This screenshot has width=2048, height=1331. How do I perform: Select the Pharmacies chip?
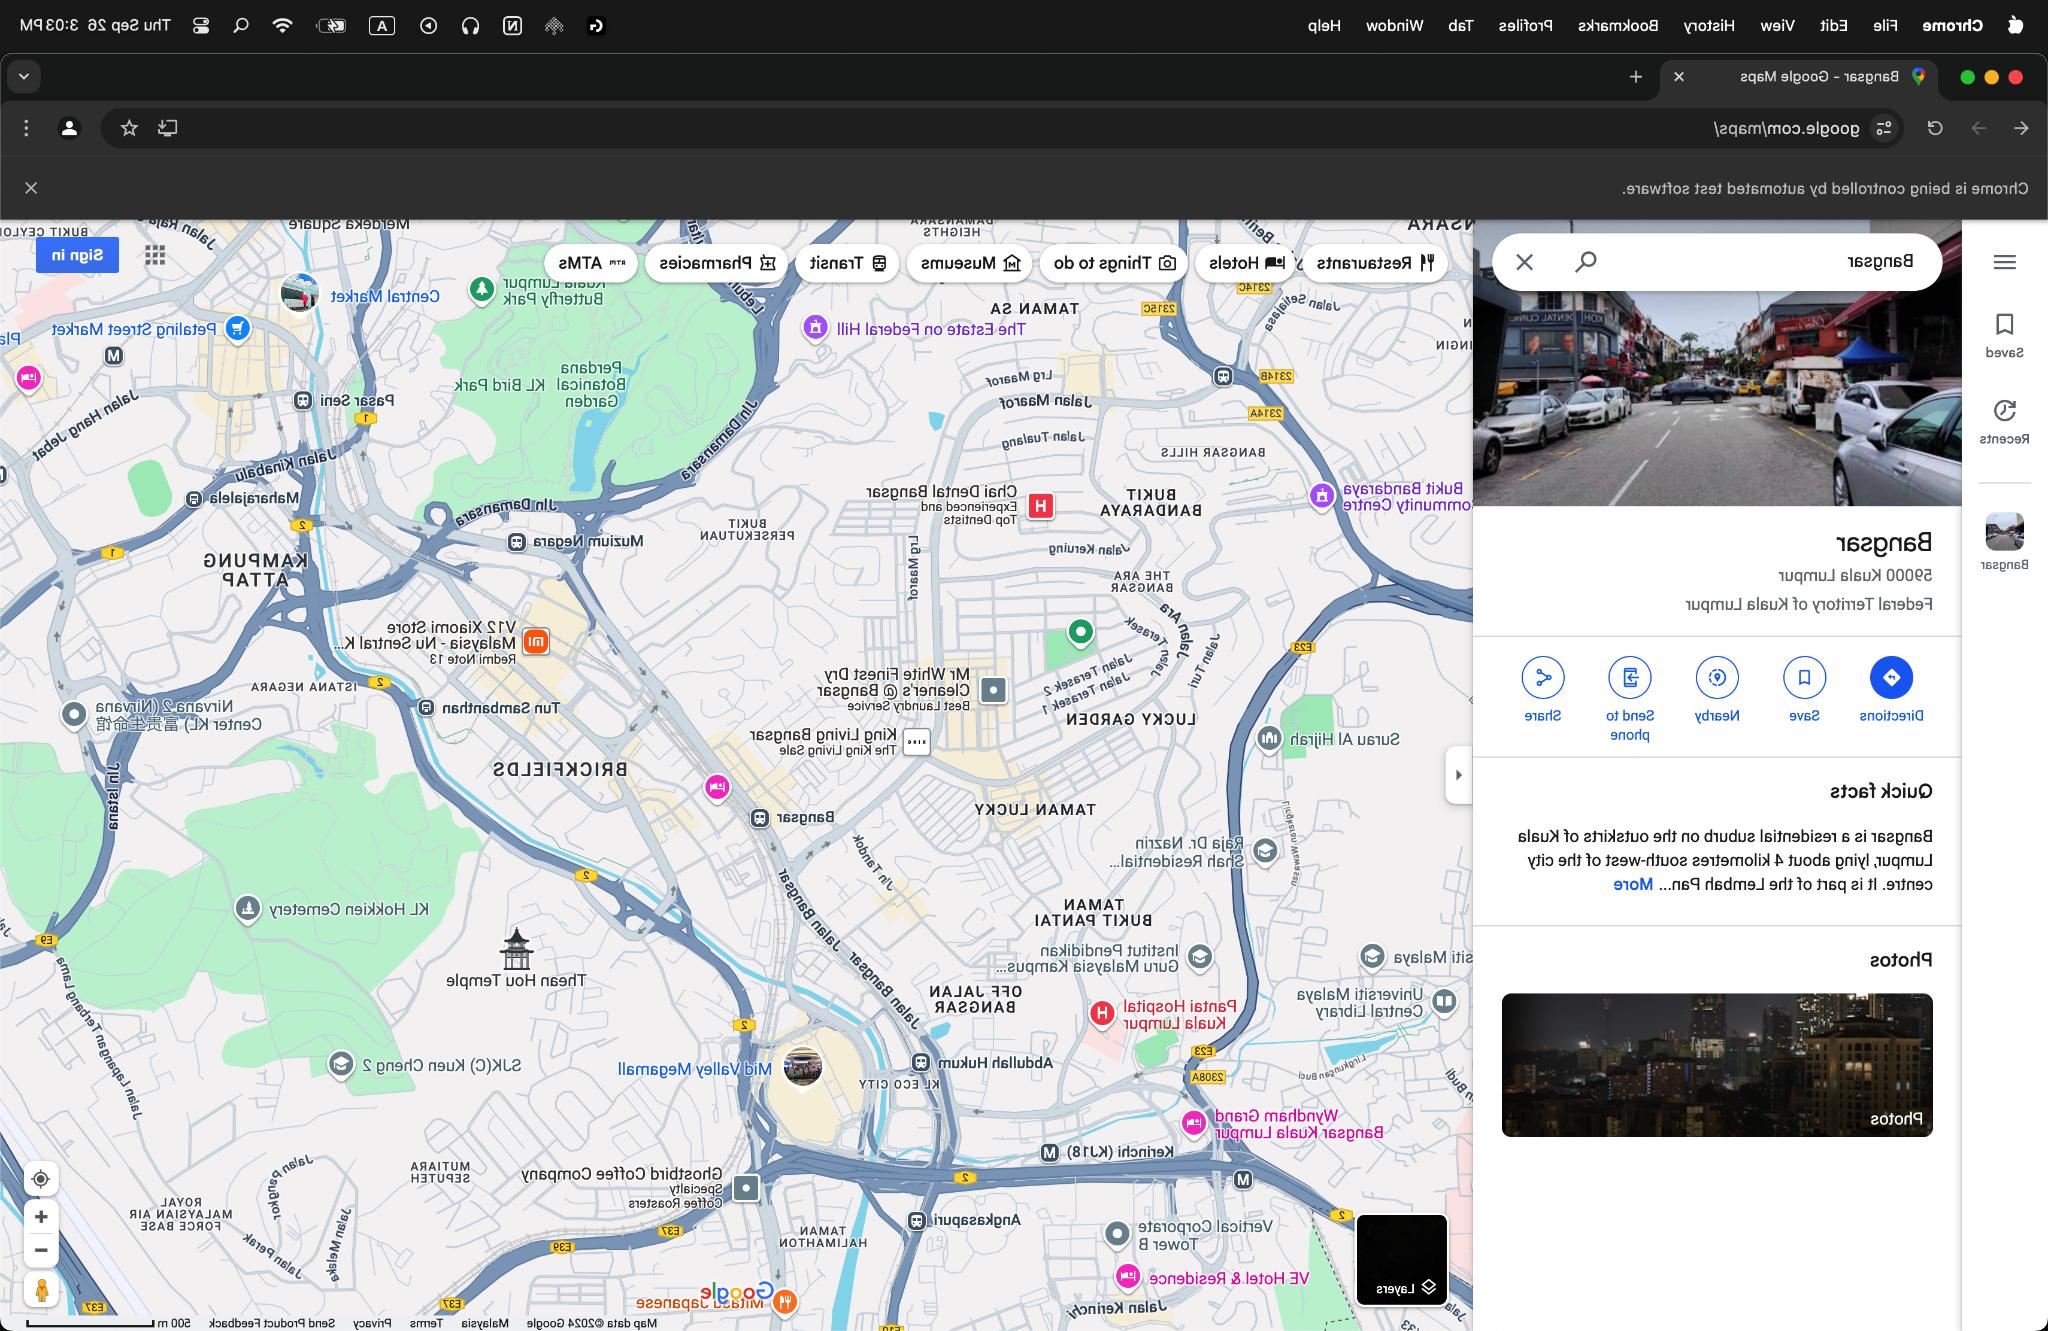tap(716, 263)
